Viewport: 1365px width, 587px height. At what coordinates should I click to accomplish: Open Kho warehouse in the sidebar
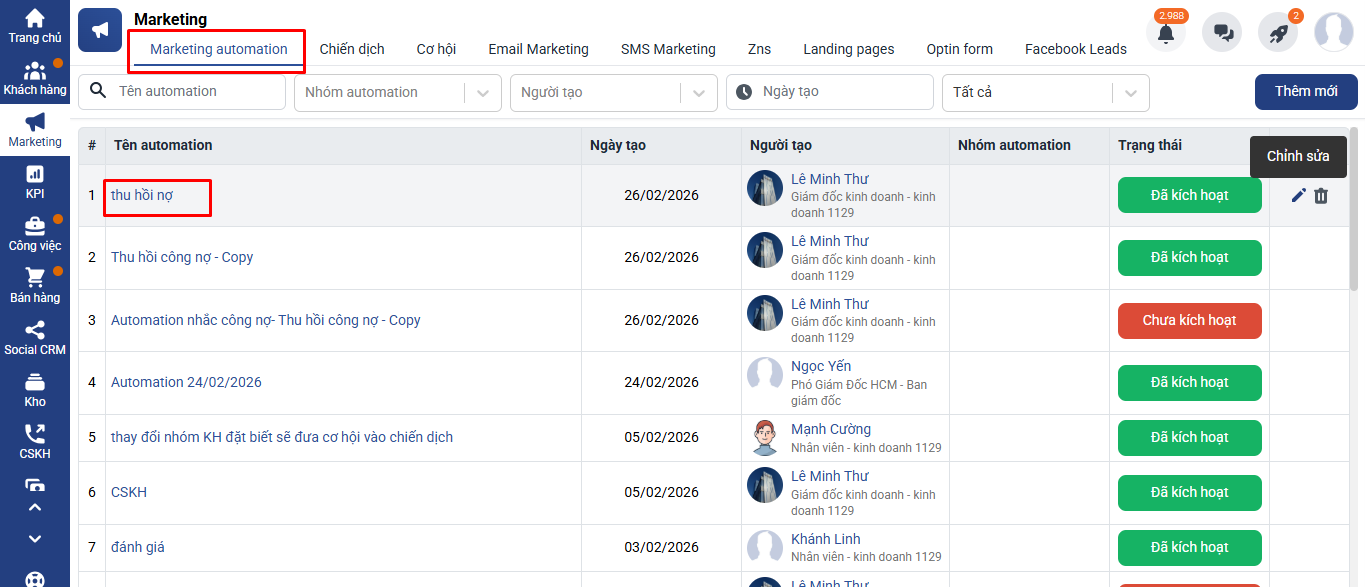pyautogui.click(x=35, y=390)
